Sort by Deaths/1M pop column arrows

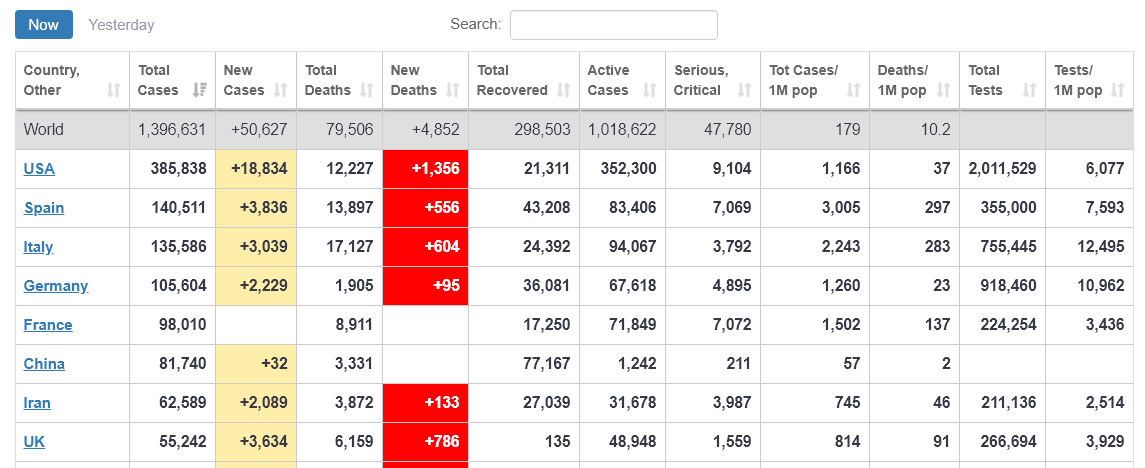[x=943, y=91]
